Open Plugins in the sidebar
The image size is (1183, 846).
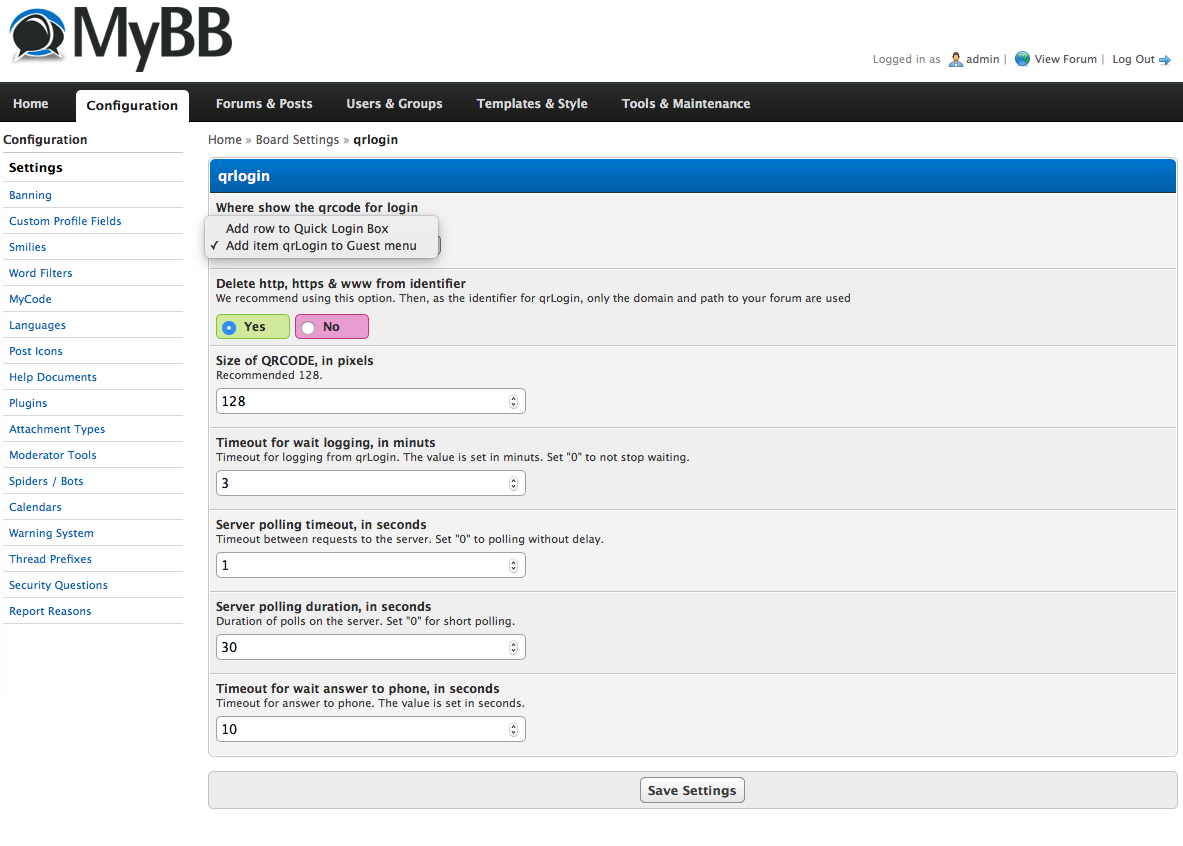tap(28, 403)
